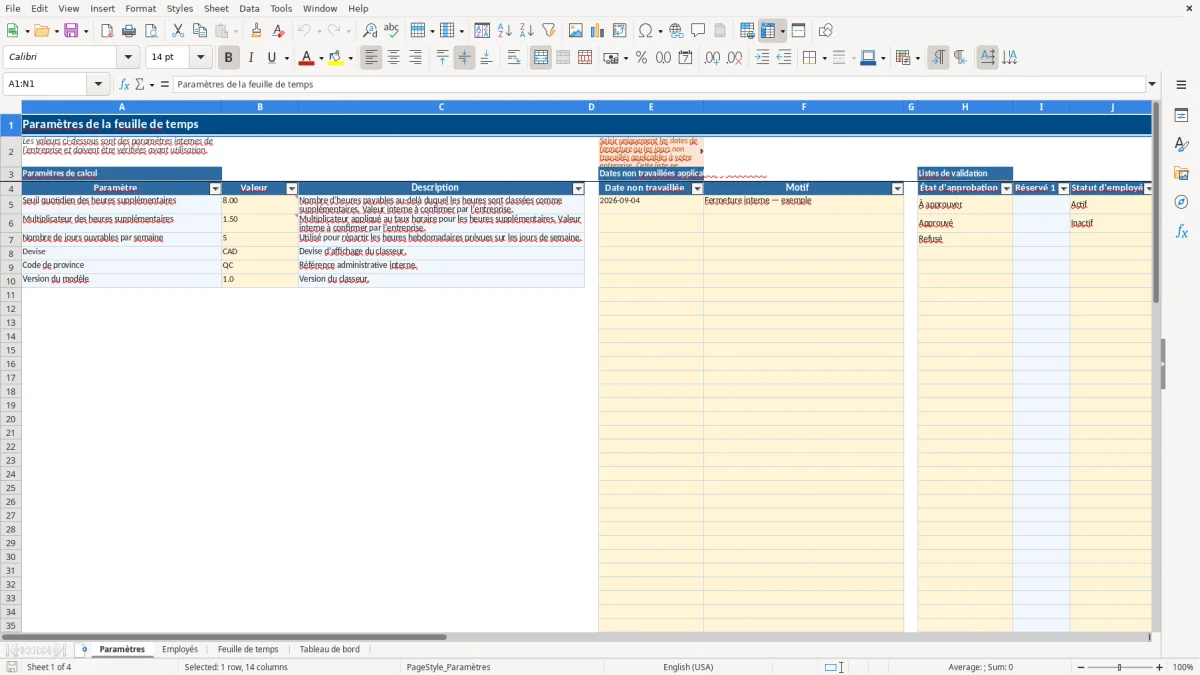Image resolution: width=1200 pixels, height=675 pixels.
Task: Insert a comment
Action: click(x=698, y=31)
